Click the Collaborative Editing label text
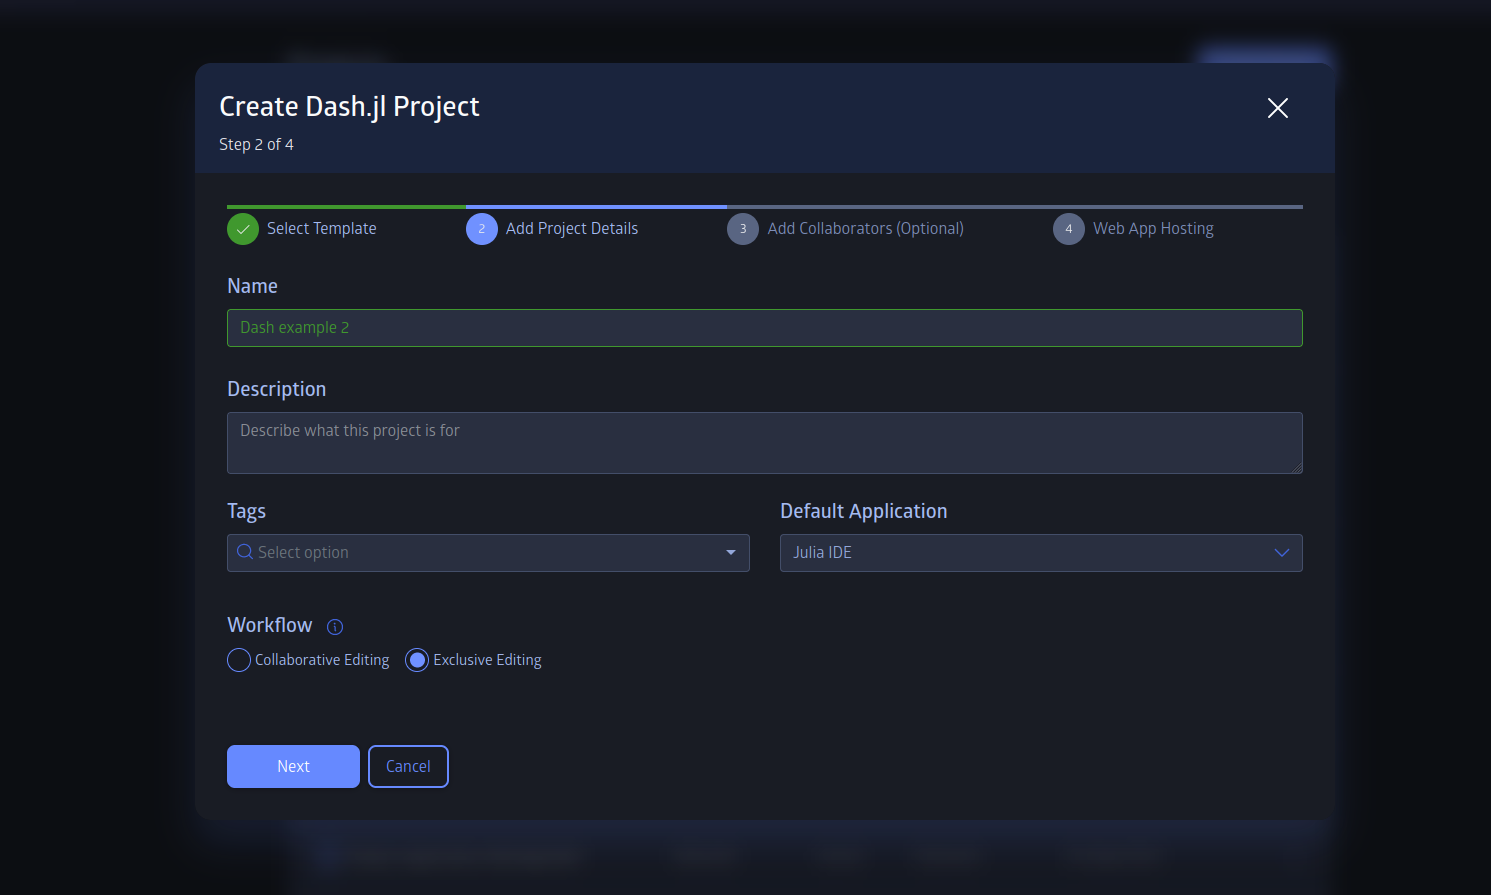Viewport: 1491px width, 895px height. (x=322, y=660)
